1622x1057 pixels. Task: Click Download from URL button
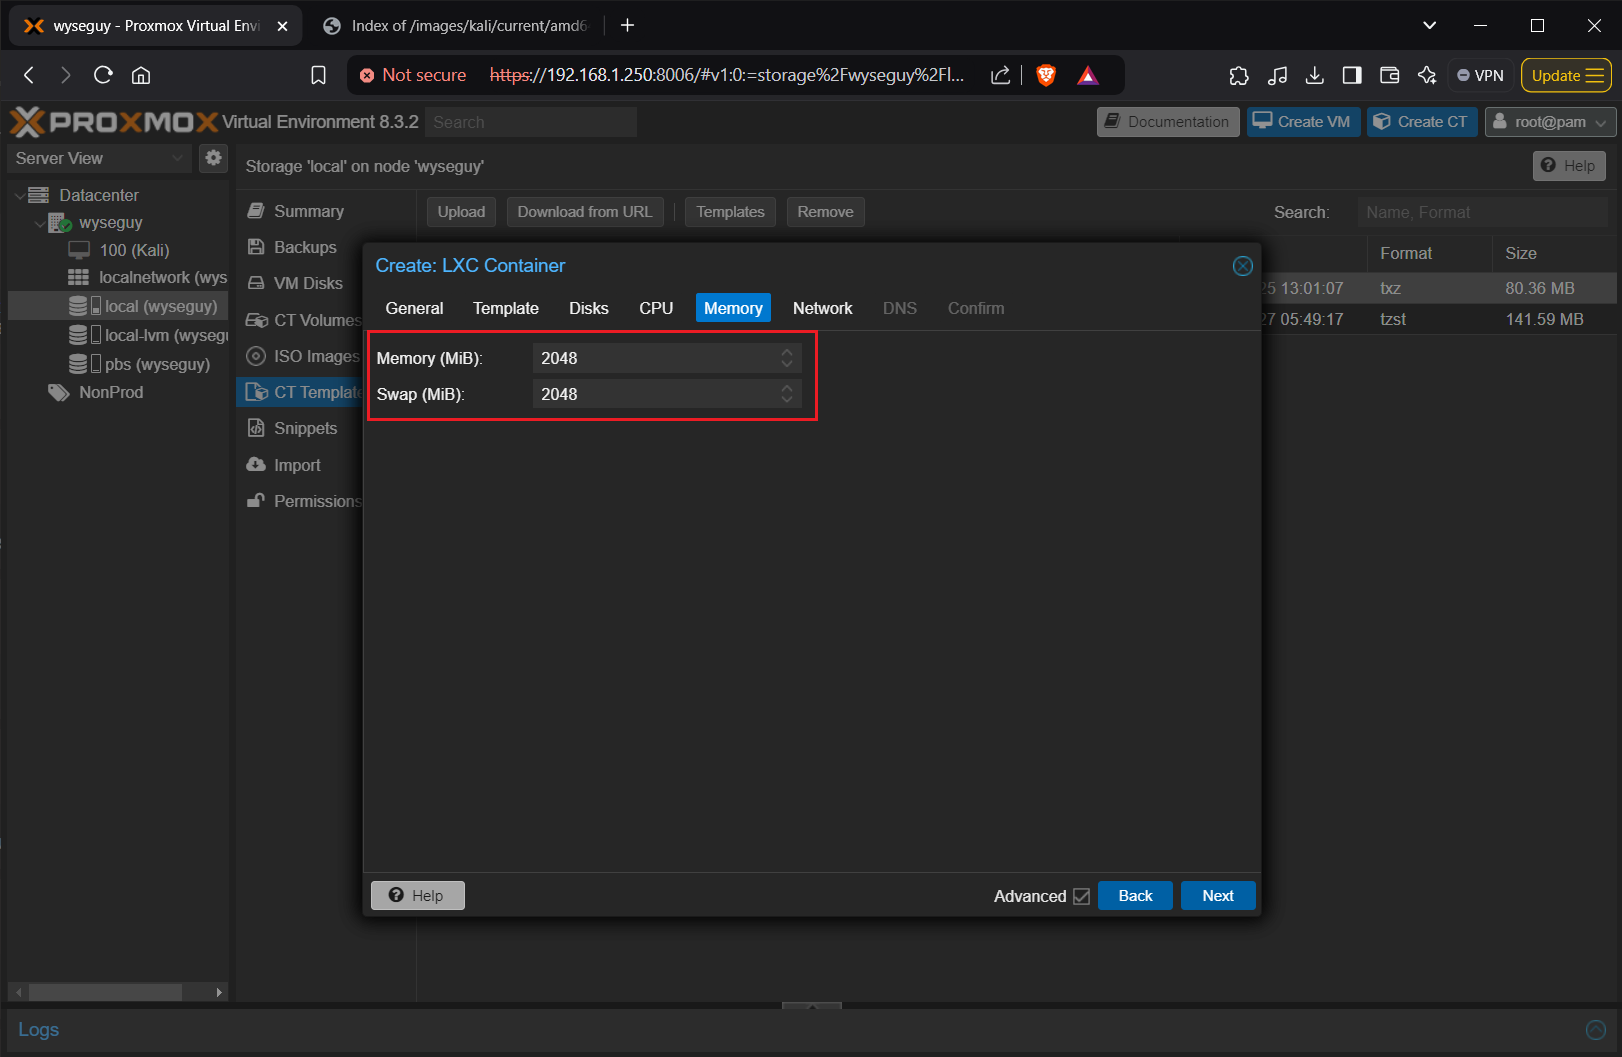point(584,212)
